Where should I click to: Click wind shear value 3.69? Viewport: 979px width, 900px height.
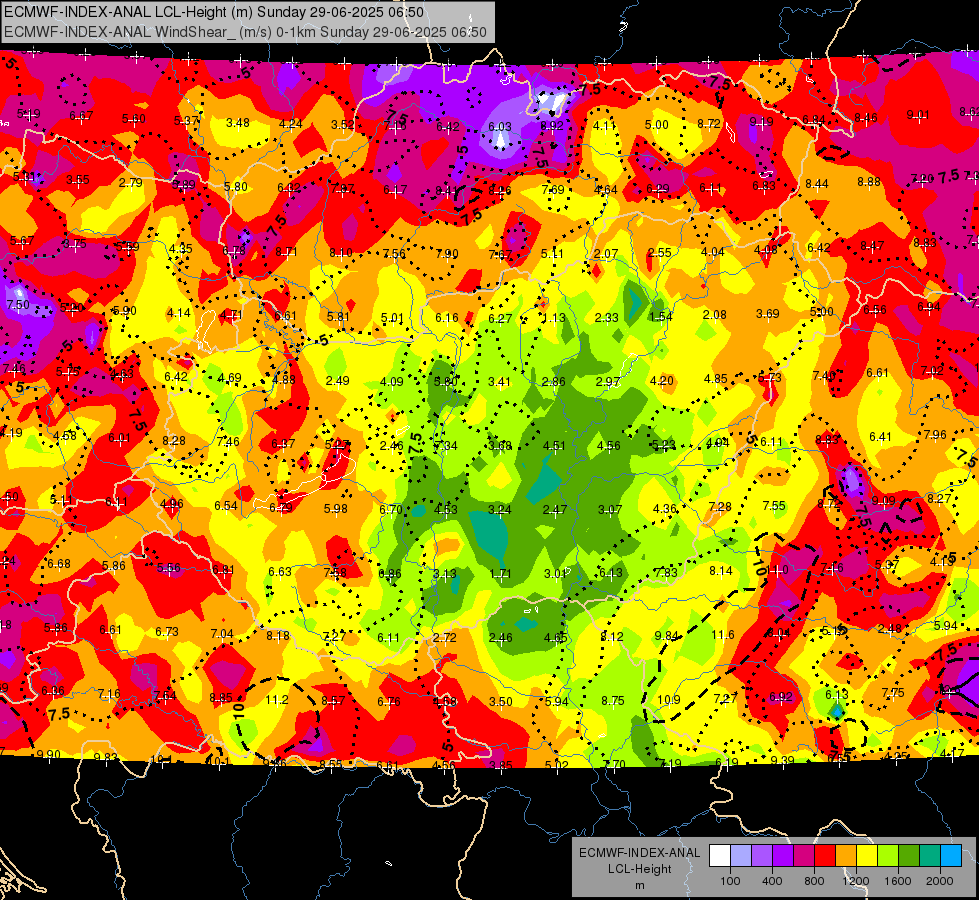767,314
